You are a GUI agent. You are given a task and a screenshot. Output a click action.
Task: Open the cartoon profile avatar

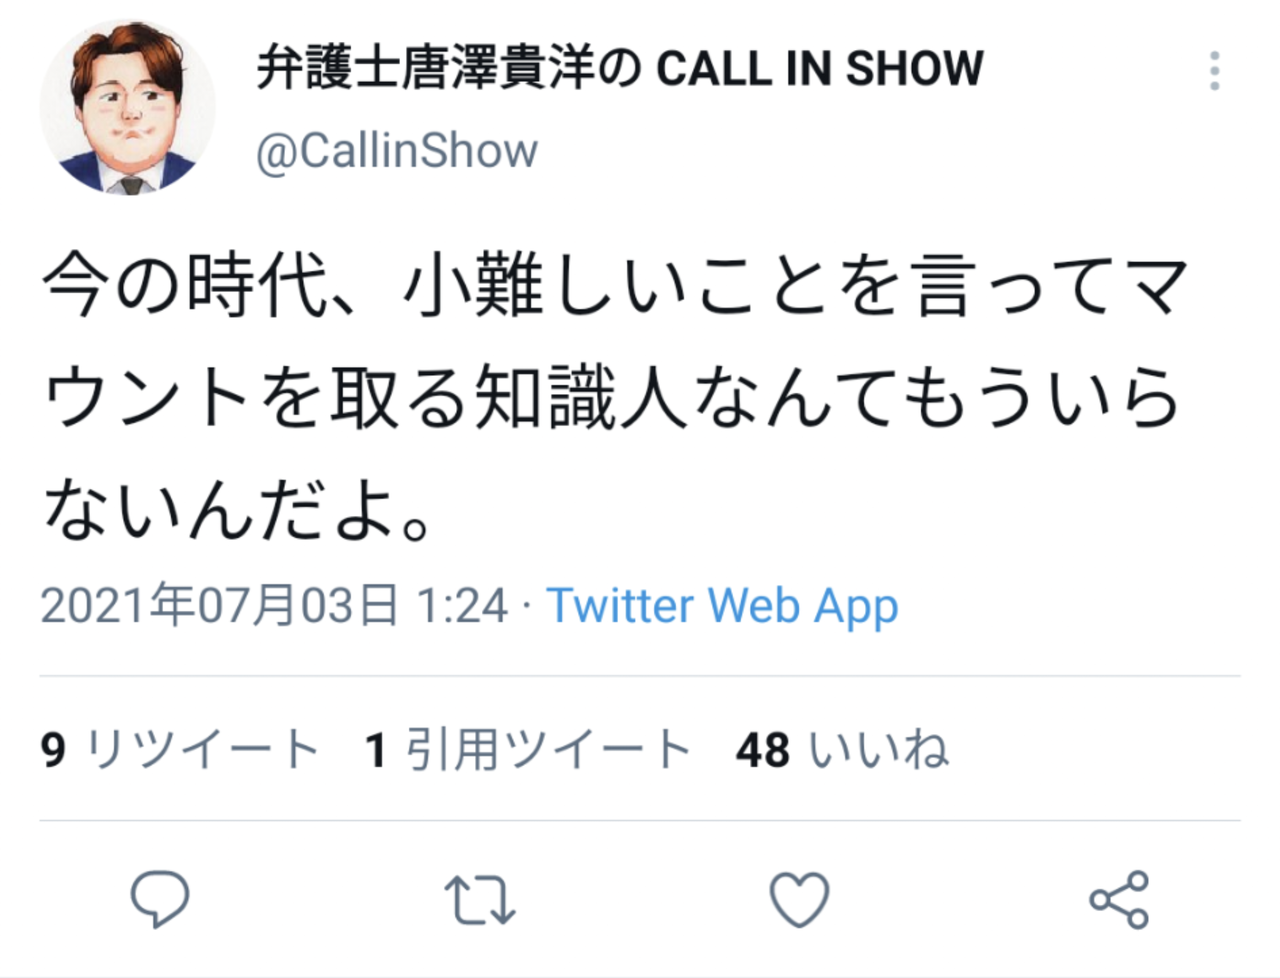[x=127, y=106]
